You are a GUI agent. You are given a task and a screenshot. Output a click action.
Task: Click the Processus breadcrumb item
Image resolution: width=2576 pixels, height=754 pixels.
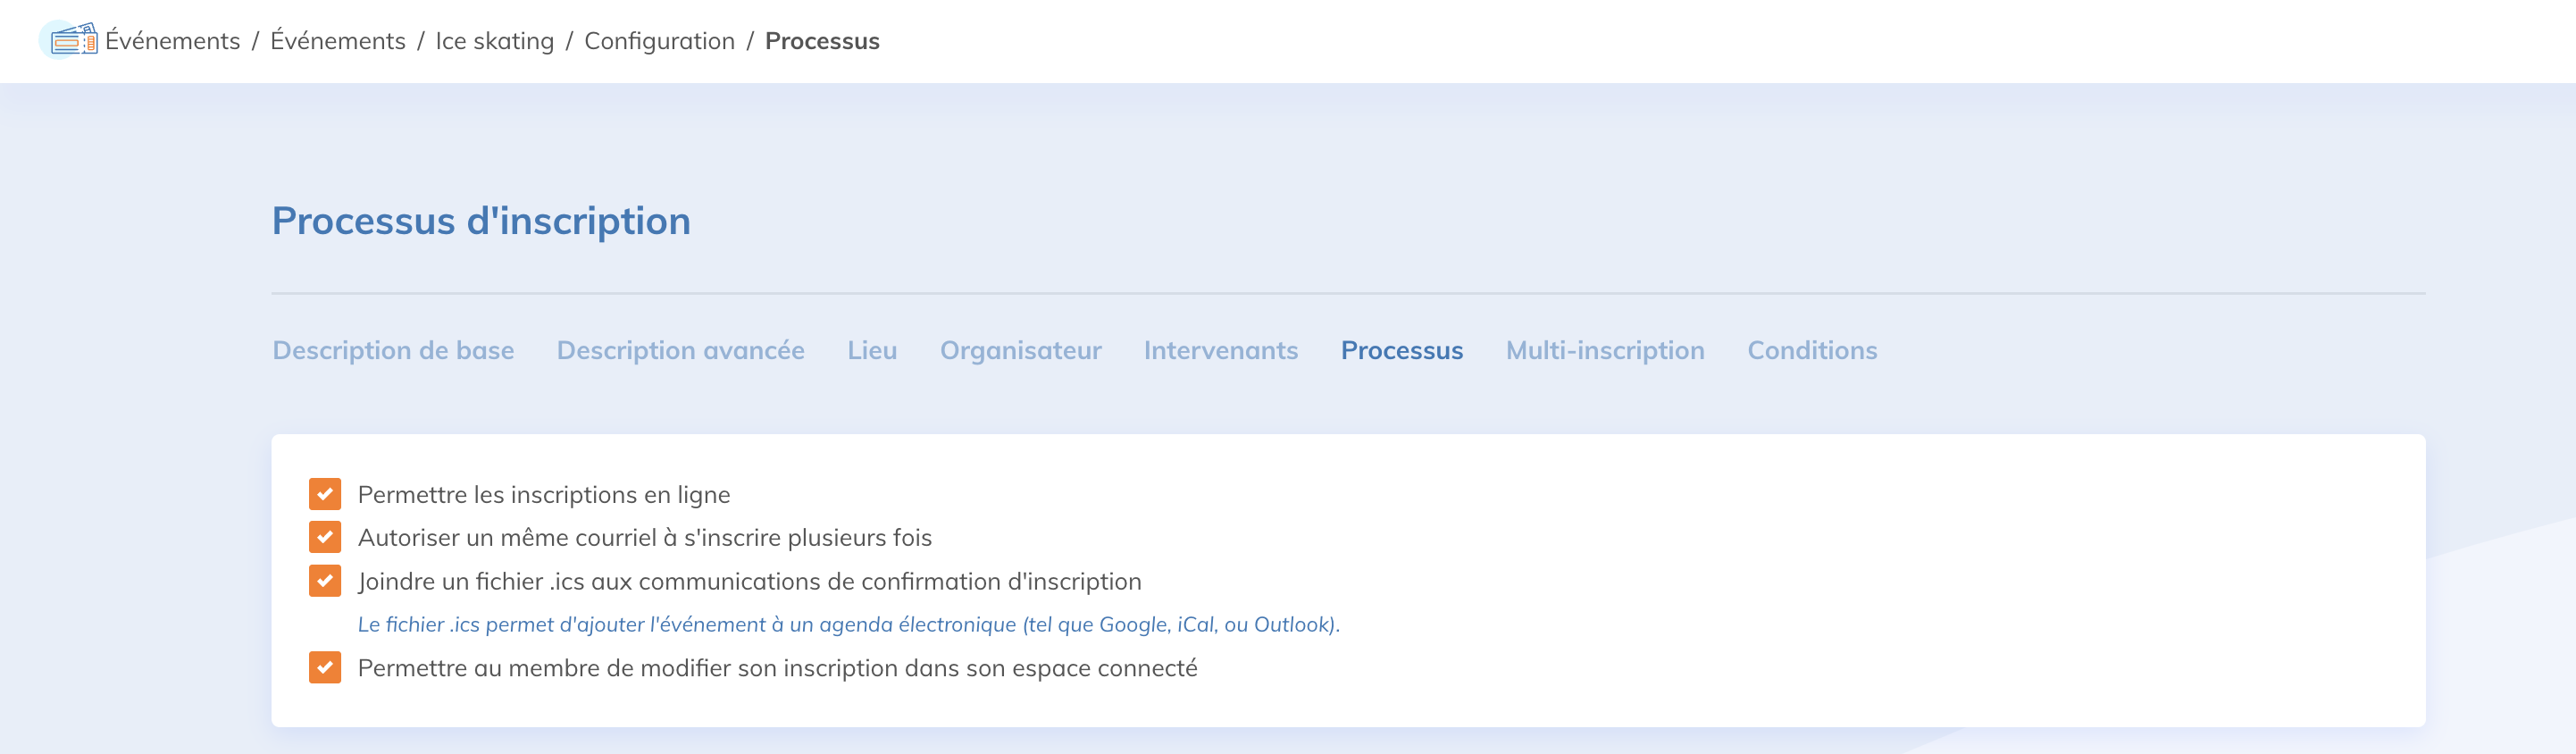point(822,41)
